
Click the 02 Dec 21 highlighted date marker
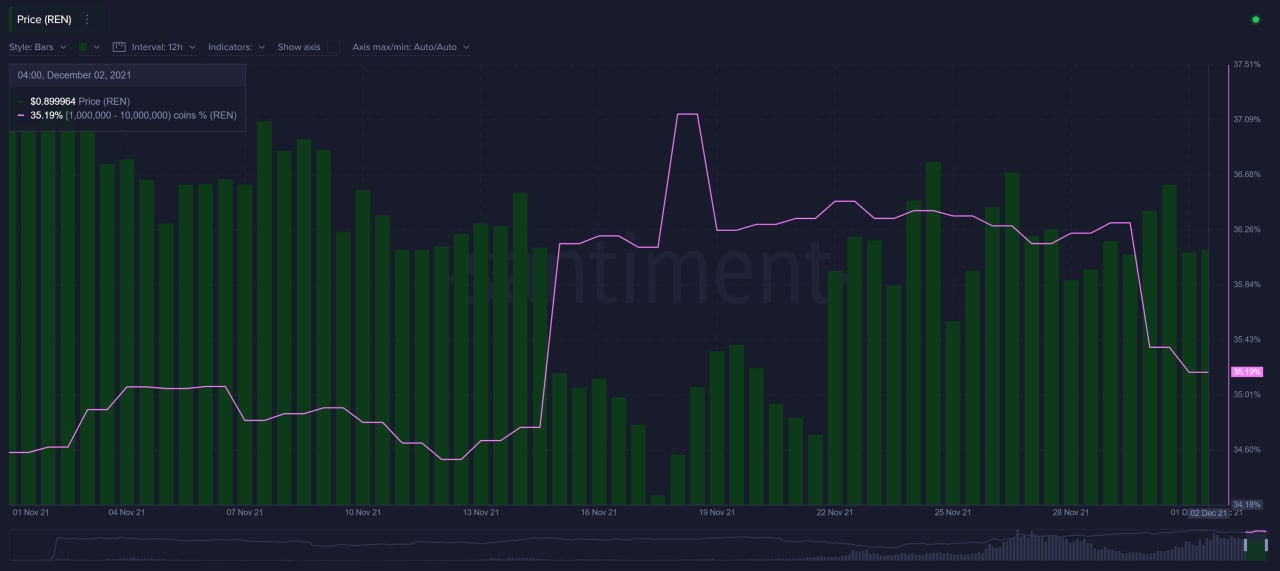1208,513
